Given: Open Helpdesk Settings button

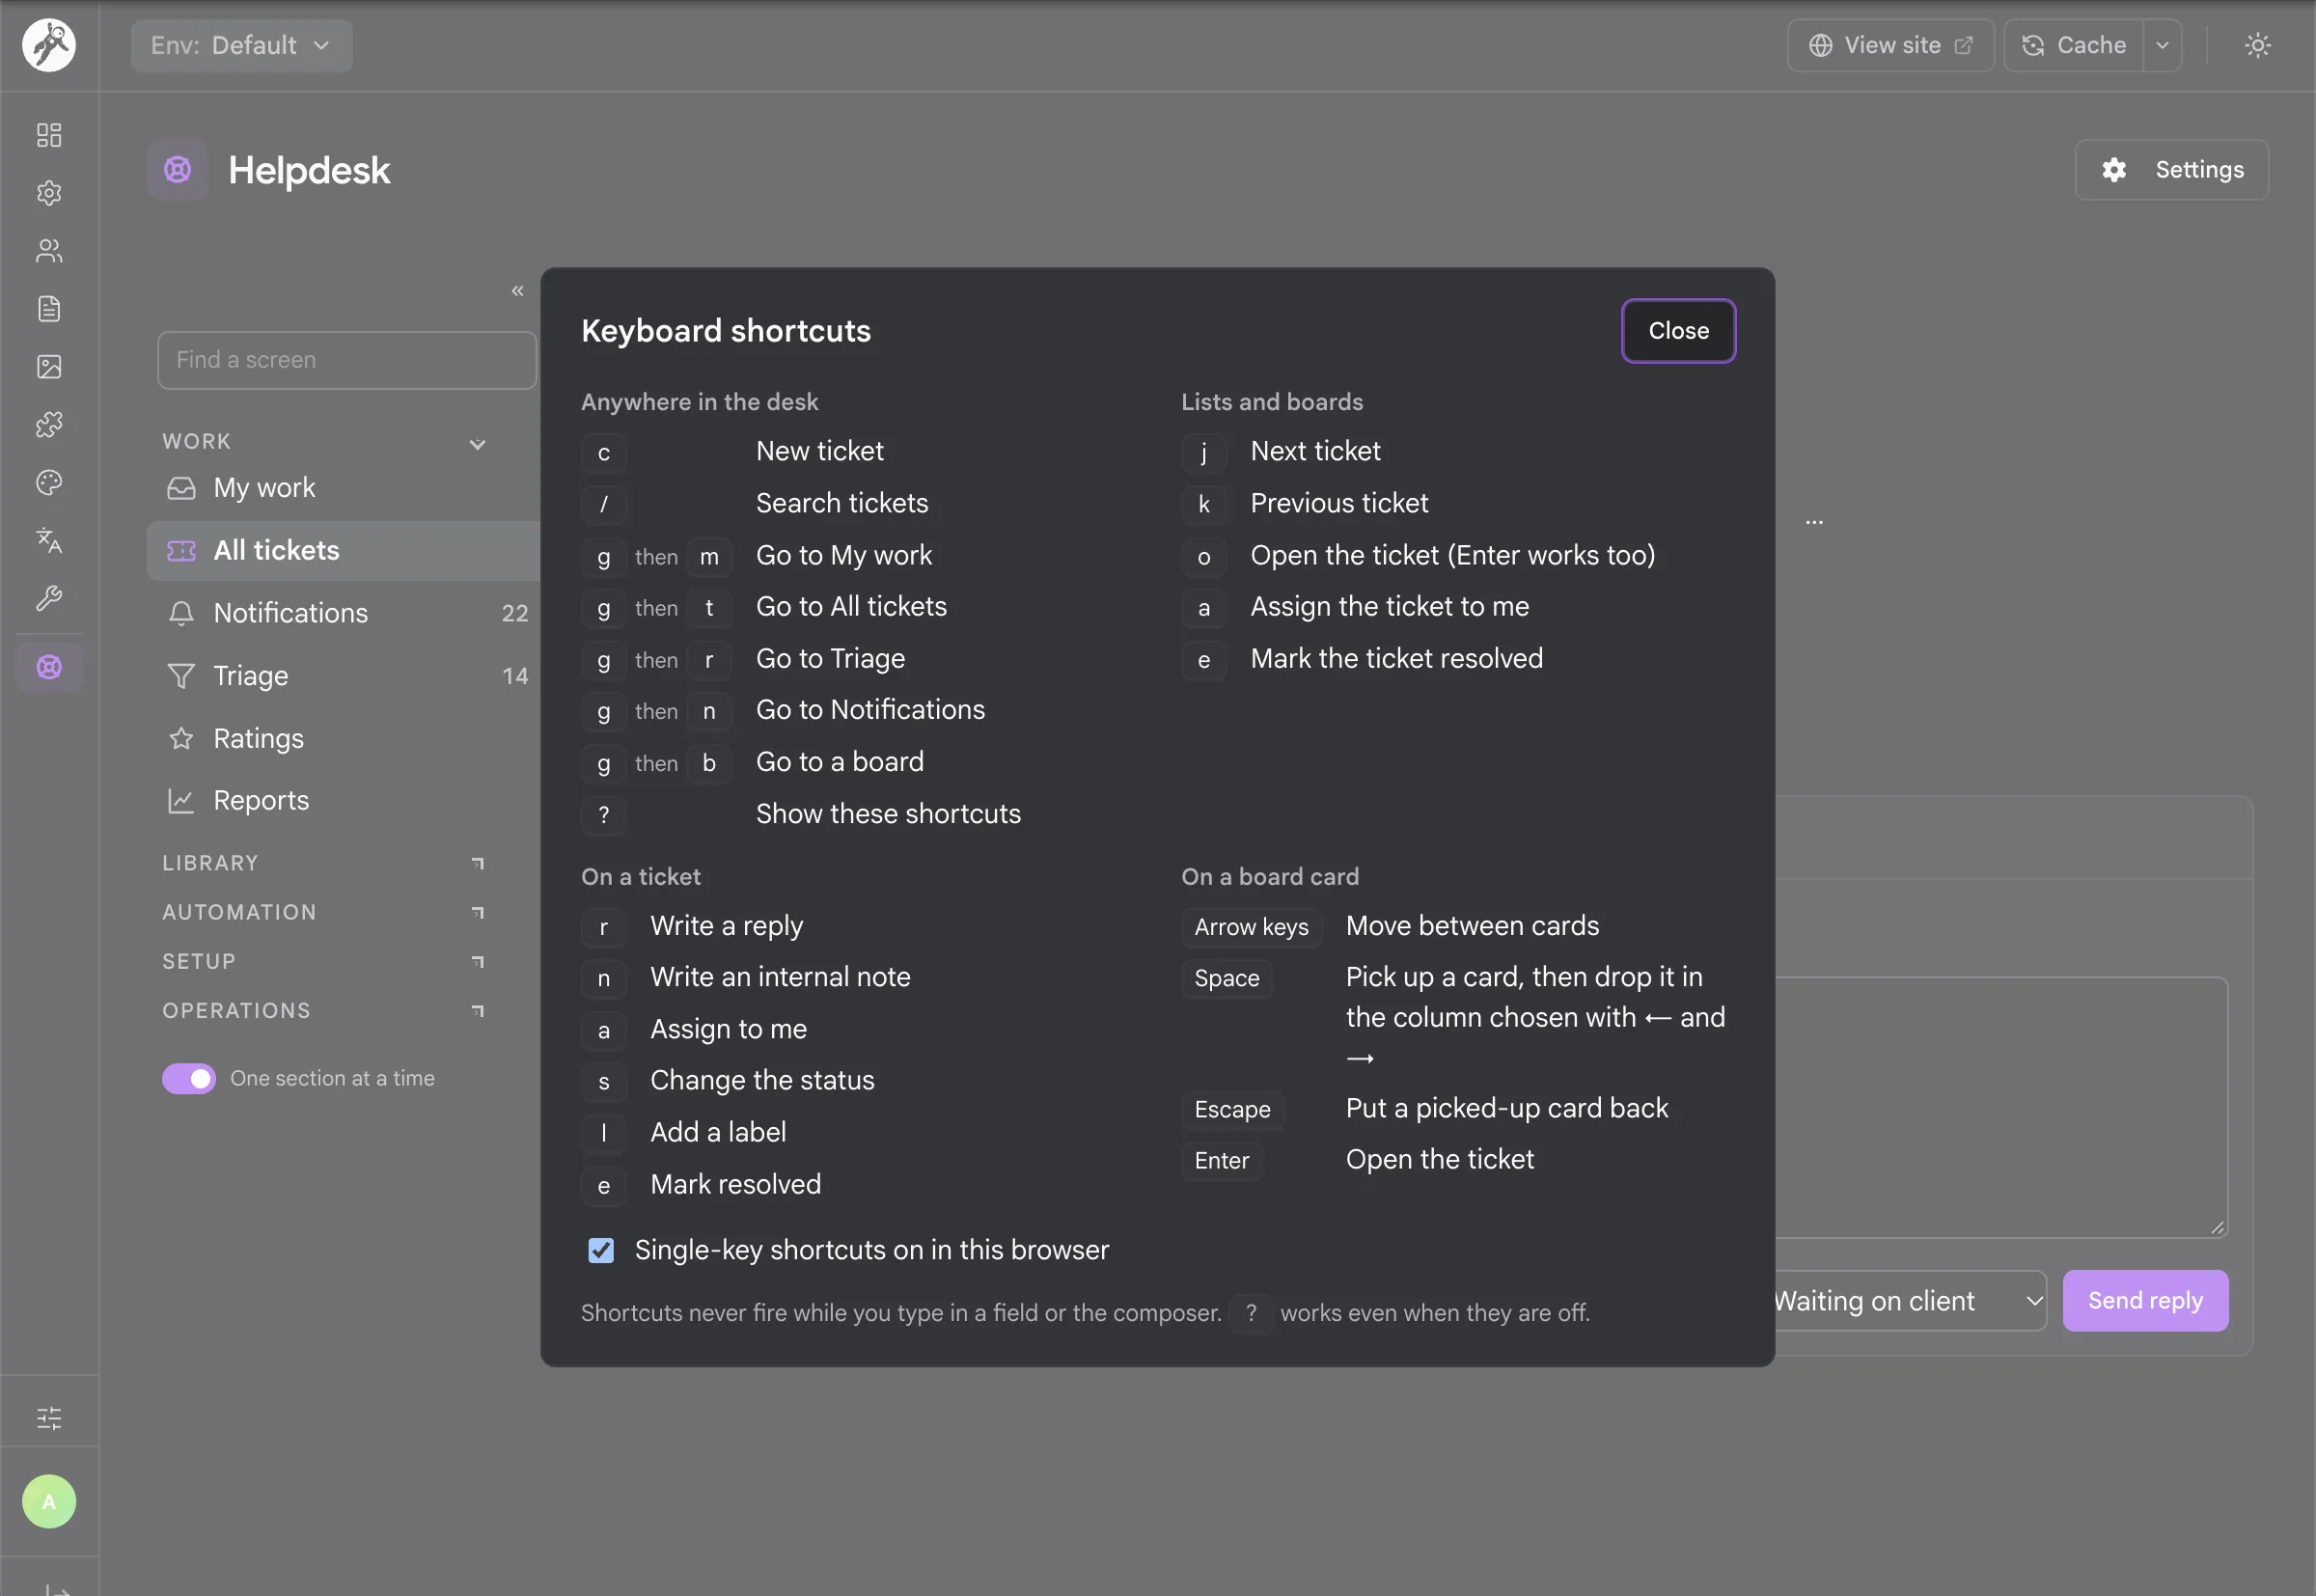Looking at the screenshot, I should point(2171,170).
